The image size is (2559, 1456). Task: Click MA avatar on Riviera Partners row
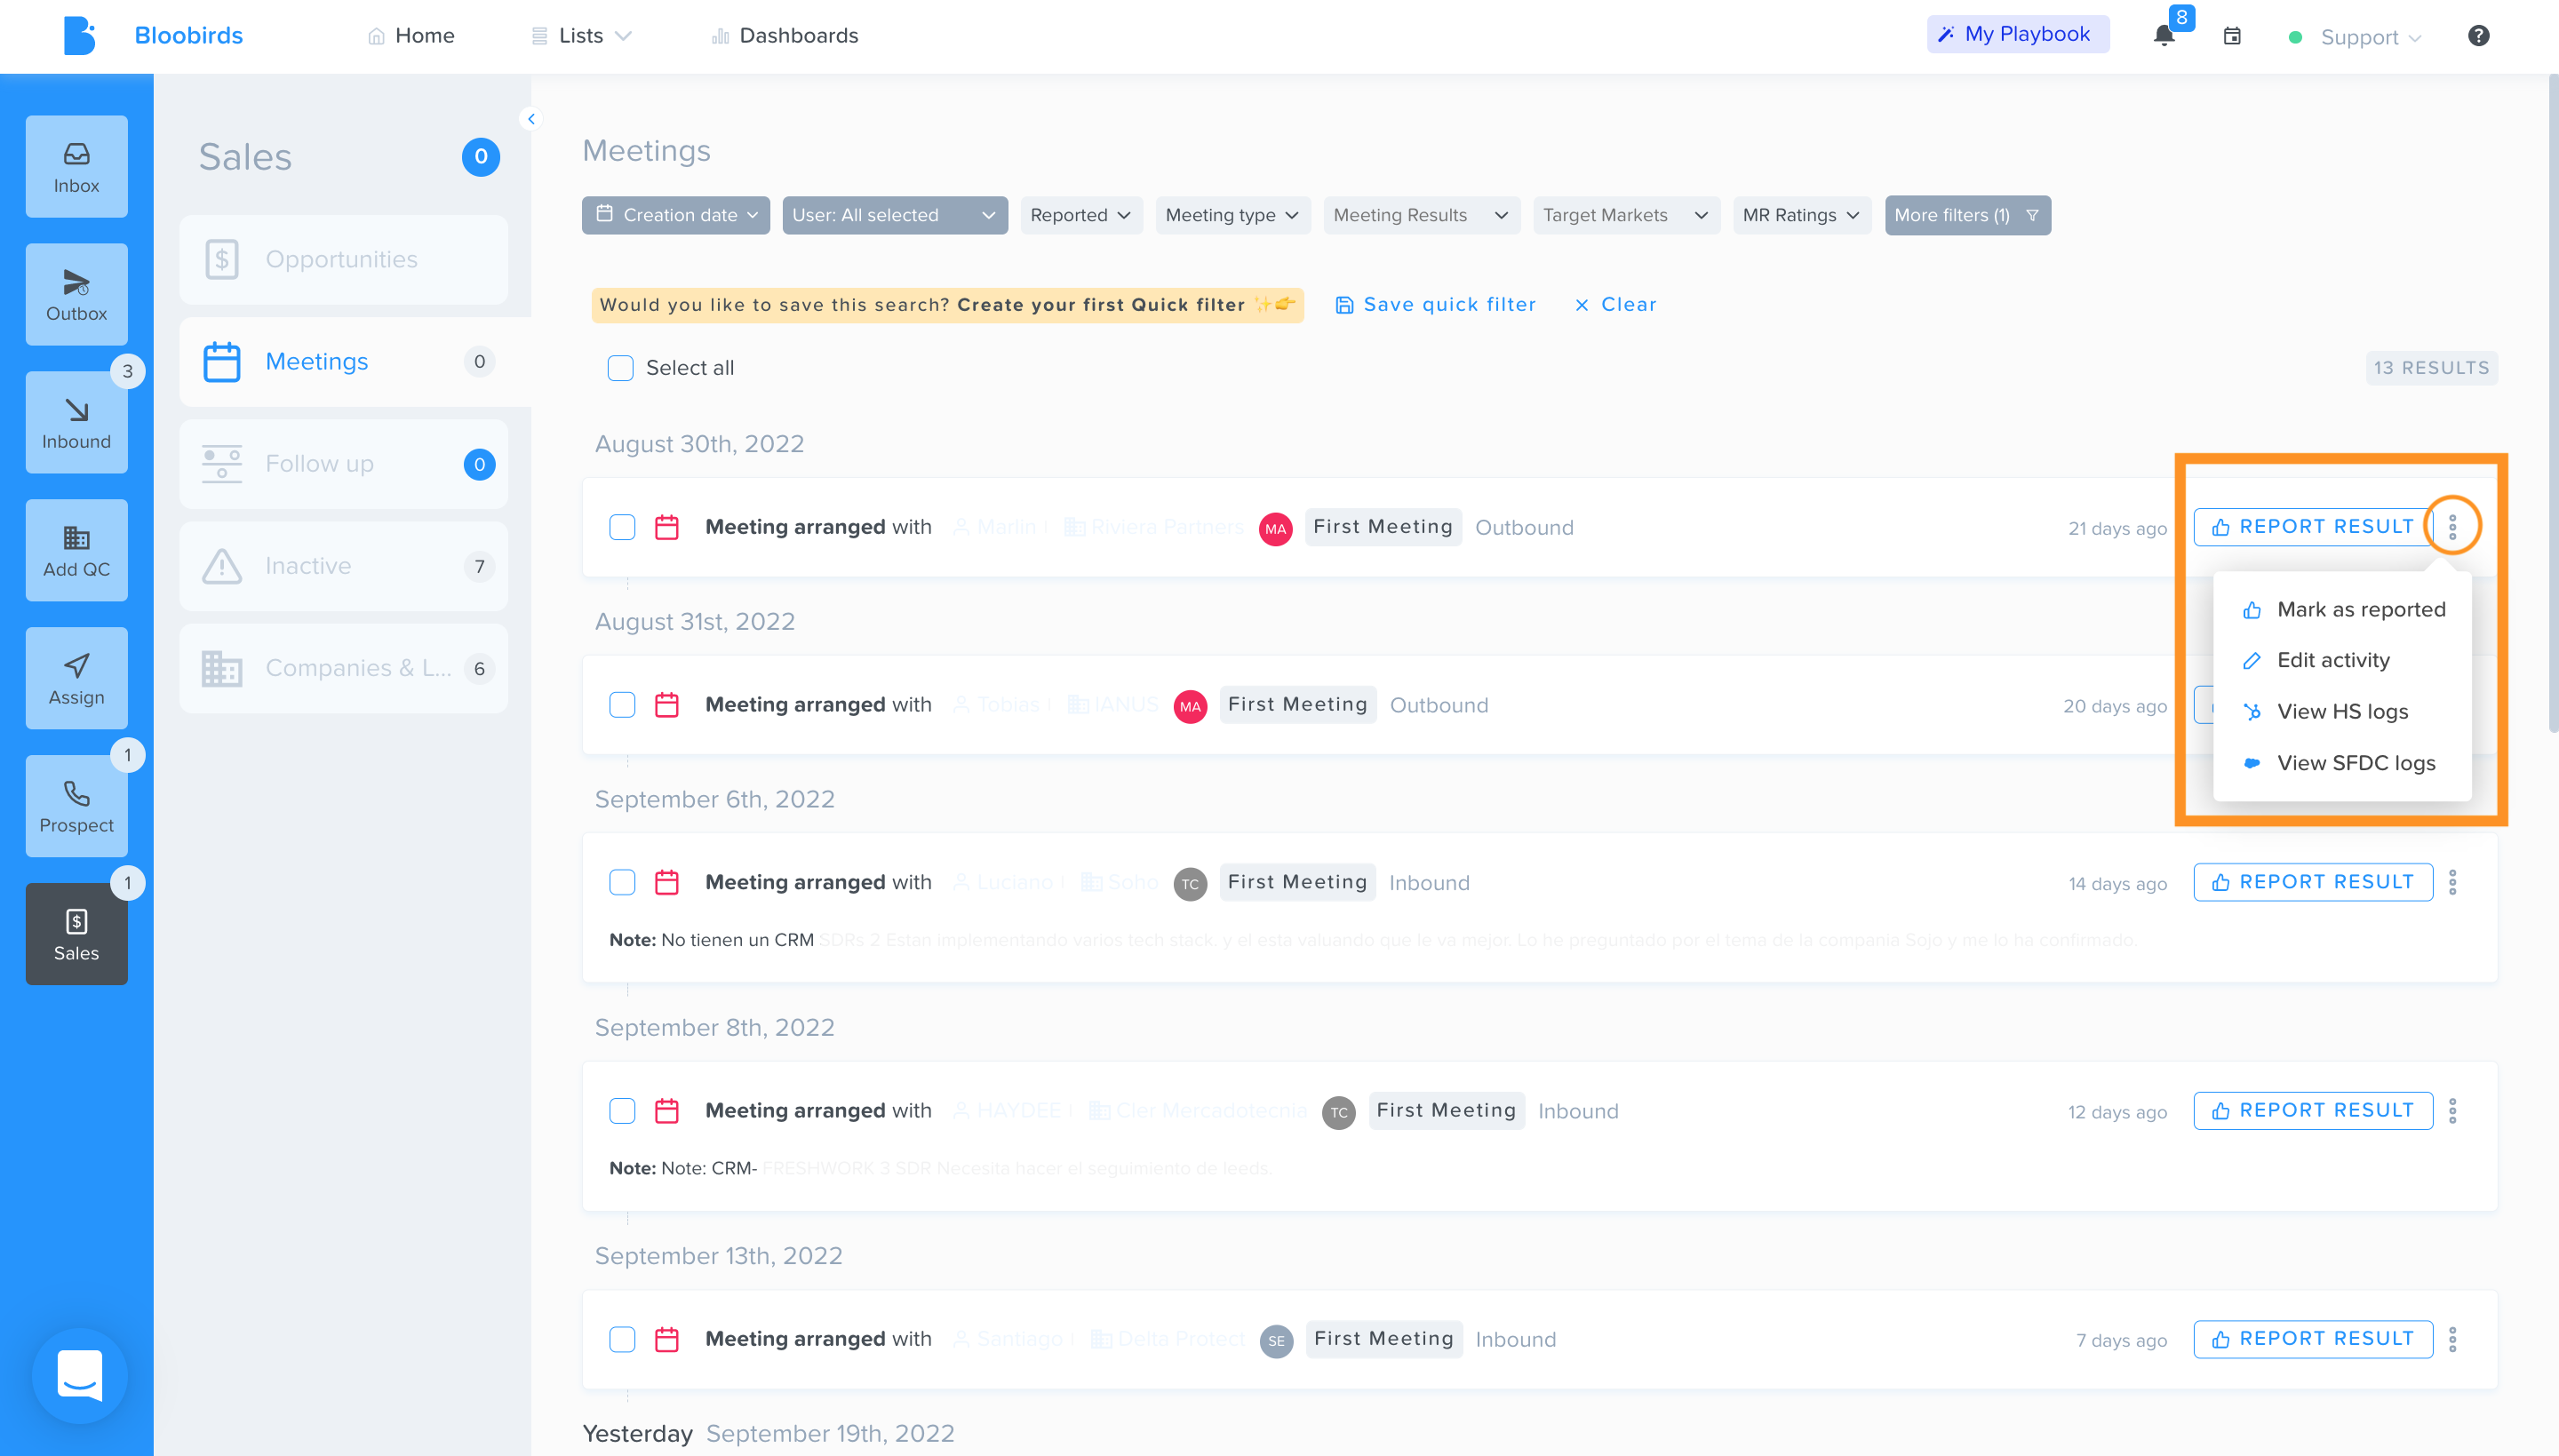[1275, 528]
